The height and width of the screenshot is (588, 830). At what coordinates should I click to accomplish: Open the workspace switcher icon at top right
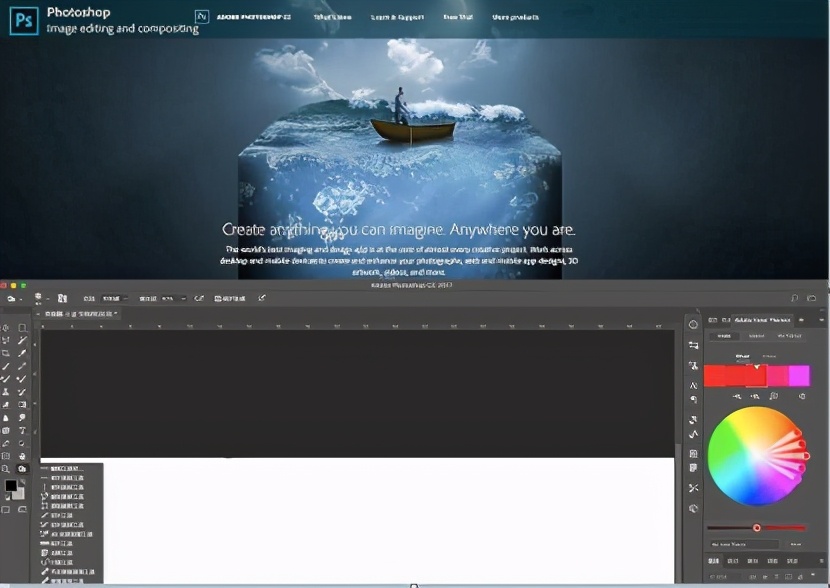[815, 298]
